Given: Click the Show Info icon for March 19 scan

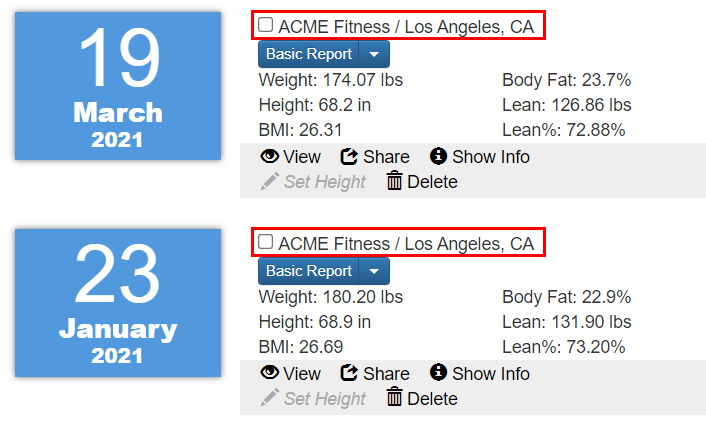Looking at the screenshot, I should point(438,156).
